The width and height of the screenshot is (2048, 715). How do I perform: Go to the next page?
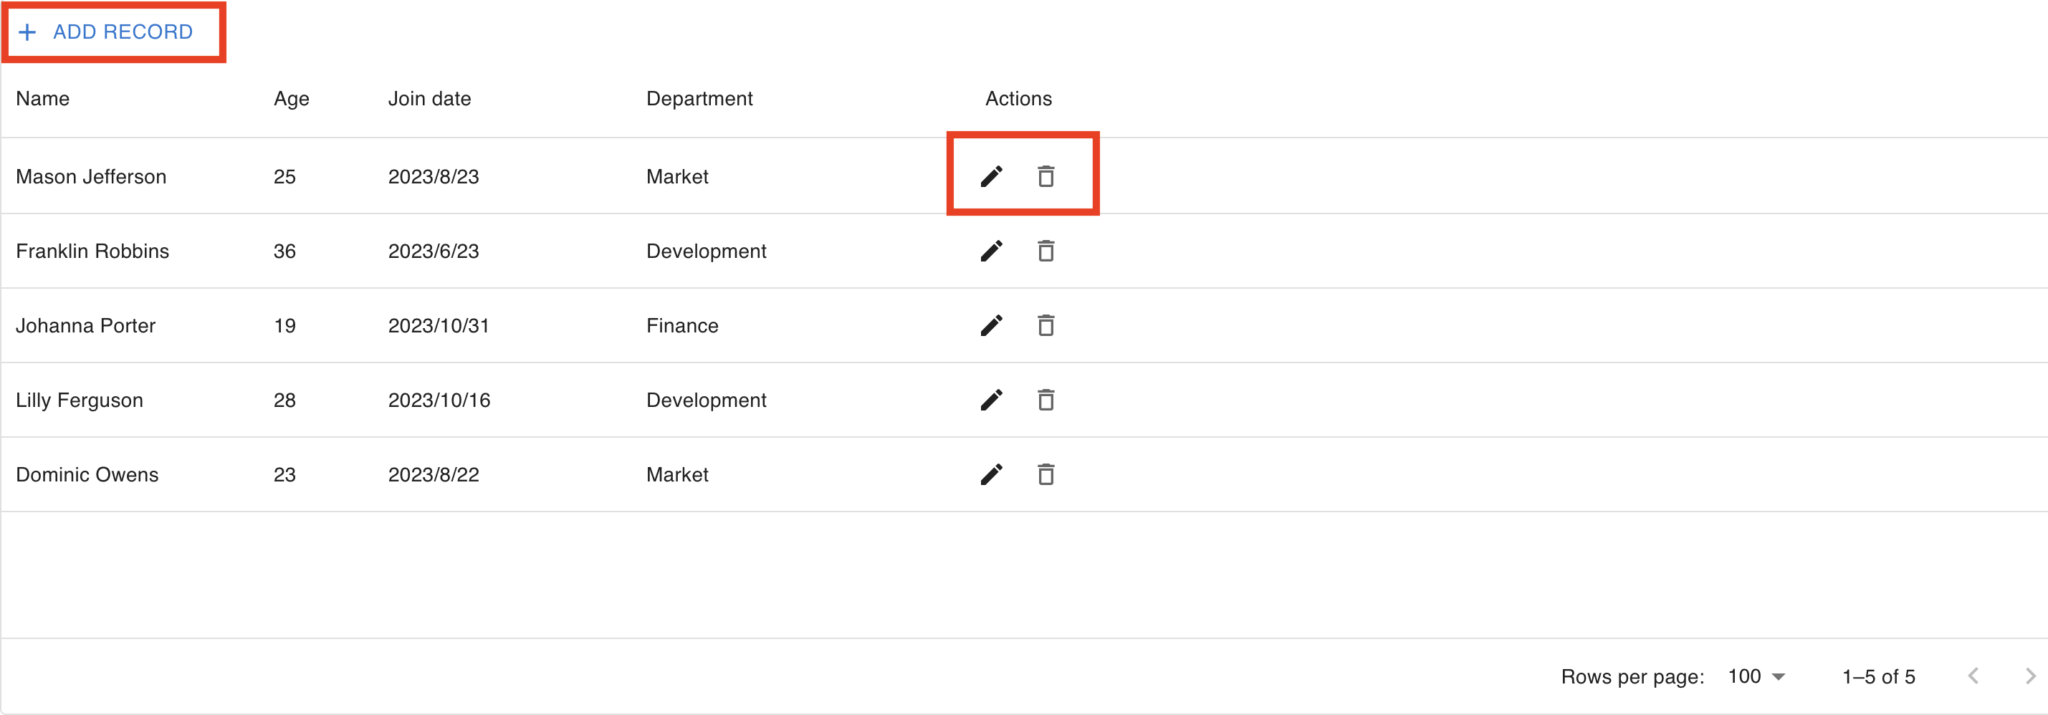pyautogui.click(x=2029, y=677)
